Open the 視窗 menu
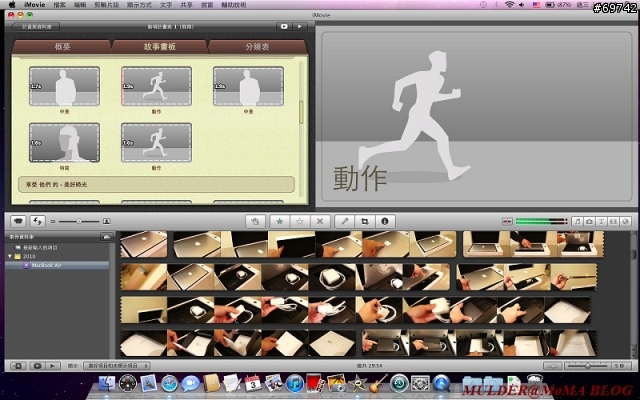 207,5
